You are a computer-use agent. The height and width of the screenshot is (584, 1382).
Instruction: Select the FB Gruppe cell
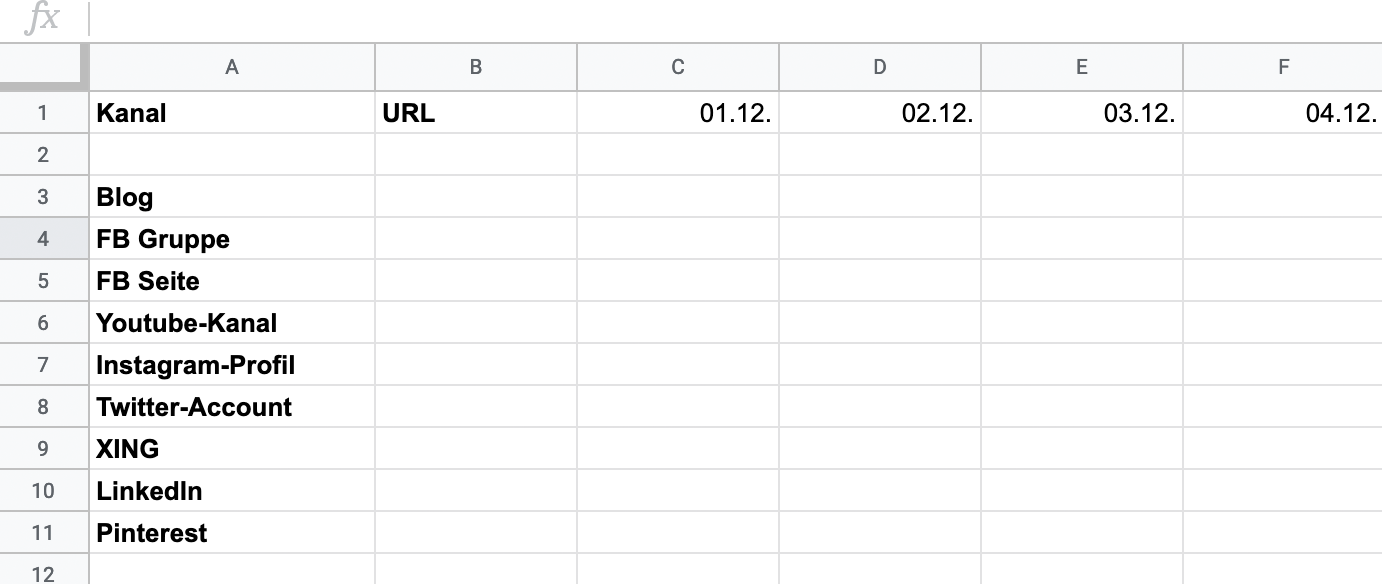pyautogui.click(x=232, y=239)
